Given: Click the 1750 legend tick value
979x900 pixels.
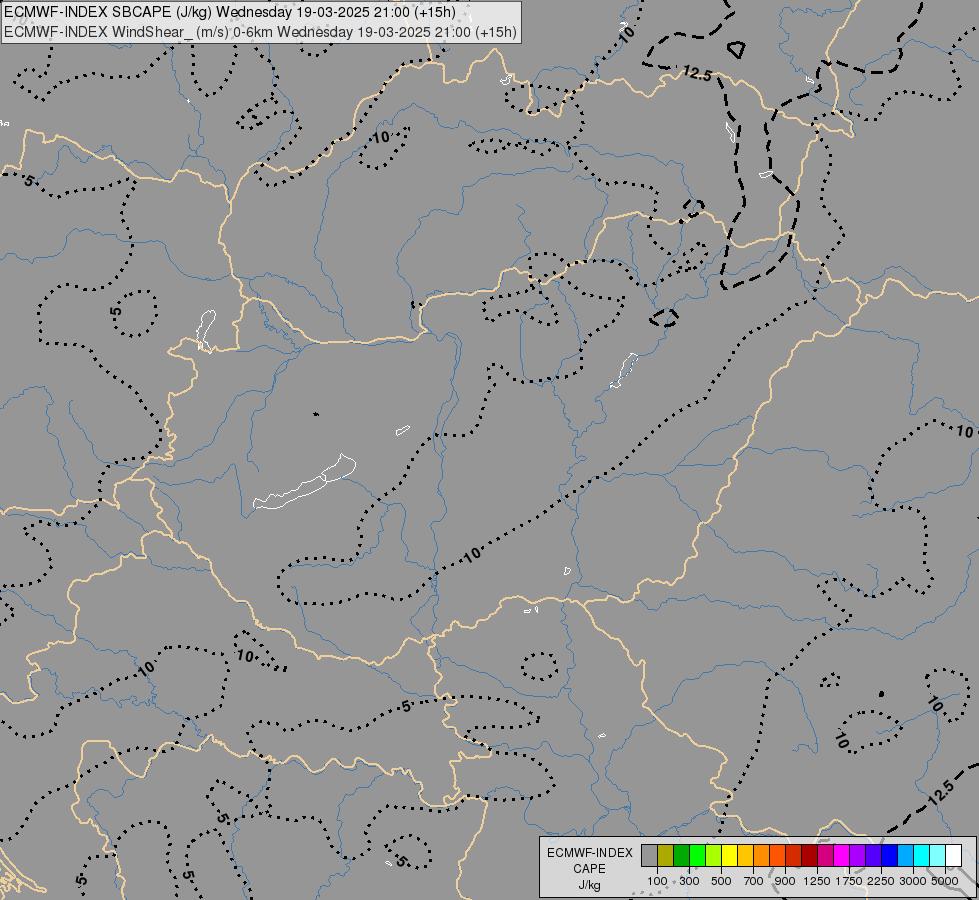Looking at the screenshot, I should pyautogui.click(x=849, y=881).
